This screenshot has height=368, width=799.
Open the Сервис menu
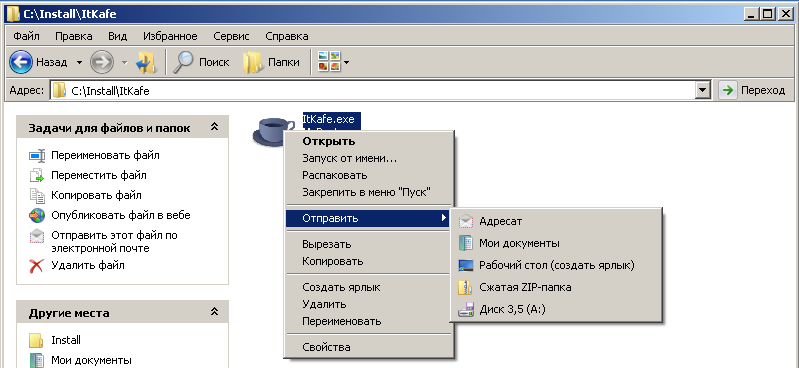(x=231, y=36)
